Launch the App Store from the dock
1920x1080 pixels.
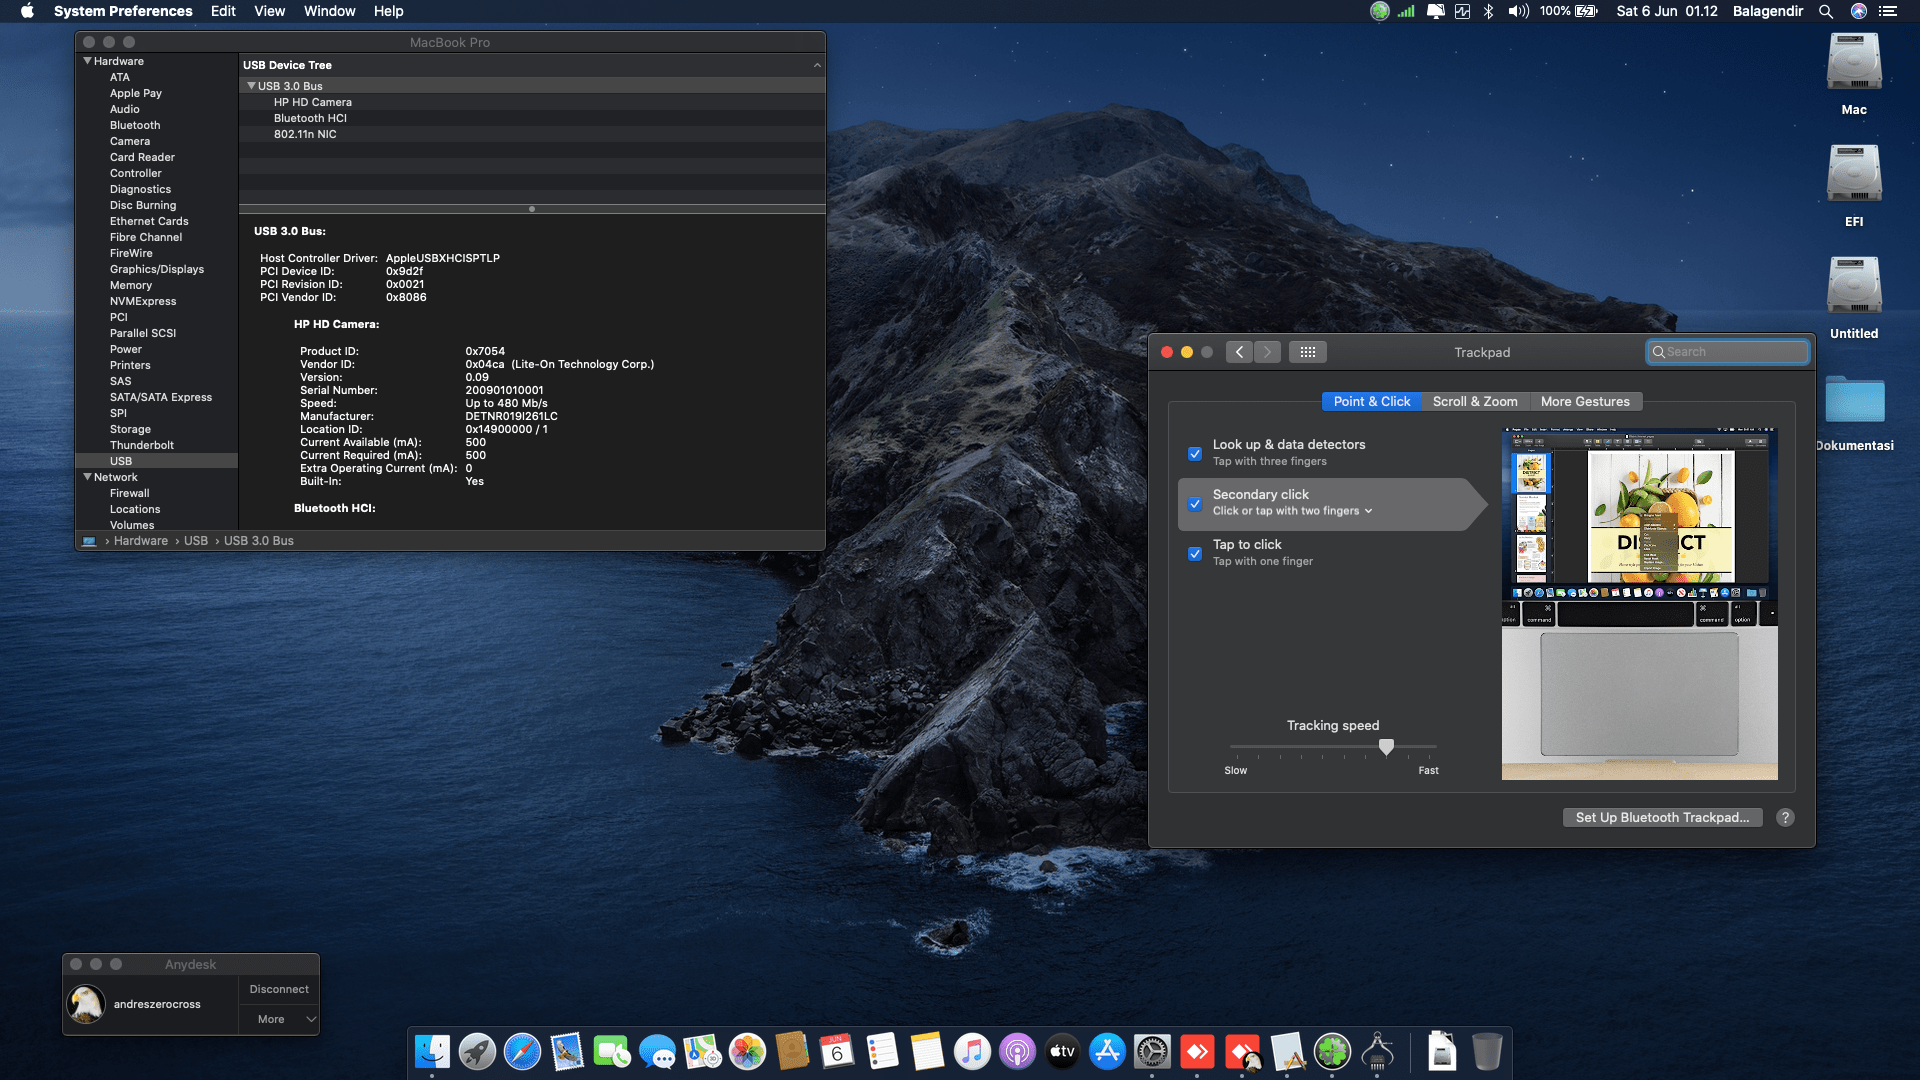(1107, 1052)
